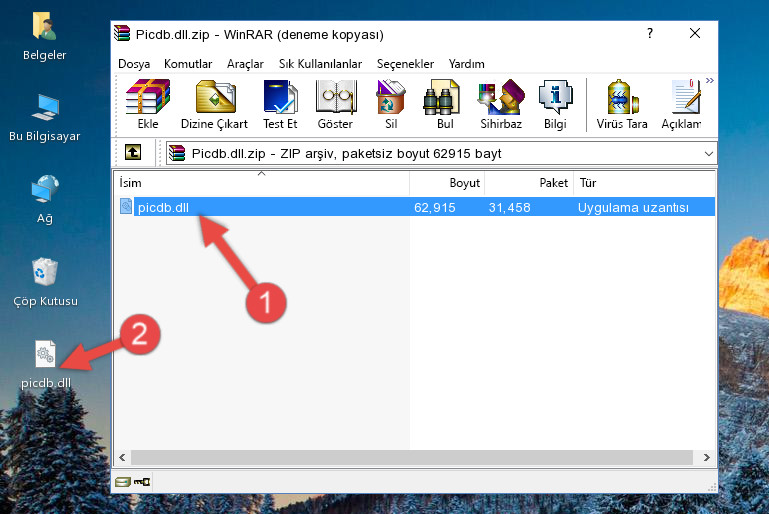Open the Komutlar menu
The width and height of the screenshot is (769, 514).
click(188, 64)
